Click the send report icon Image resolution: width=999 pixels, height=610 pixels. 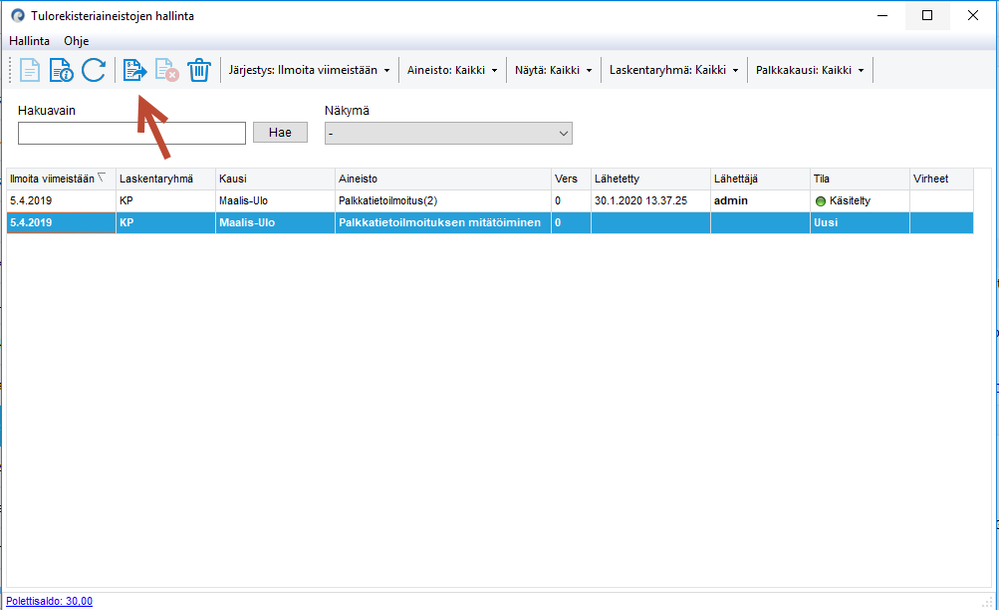pyautogui.click(x=134, y=70)
